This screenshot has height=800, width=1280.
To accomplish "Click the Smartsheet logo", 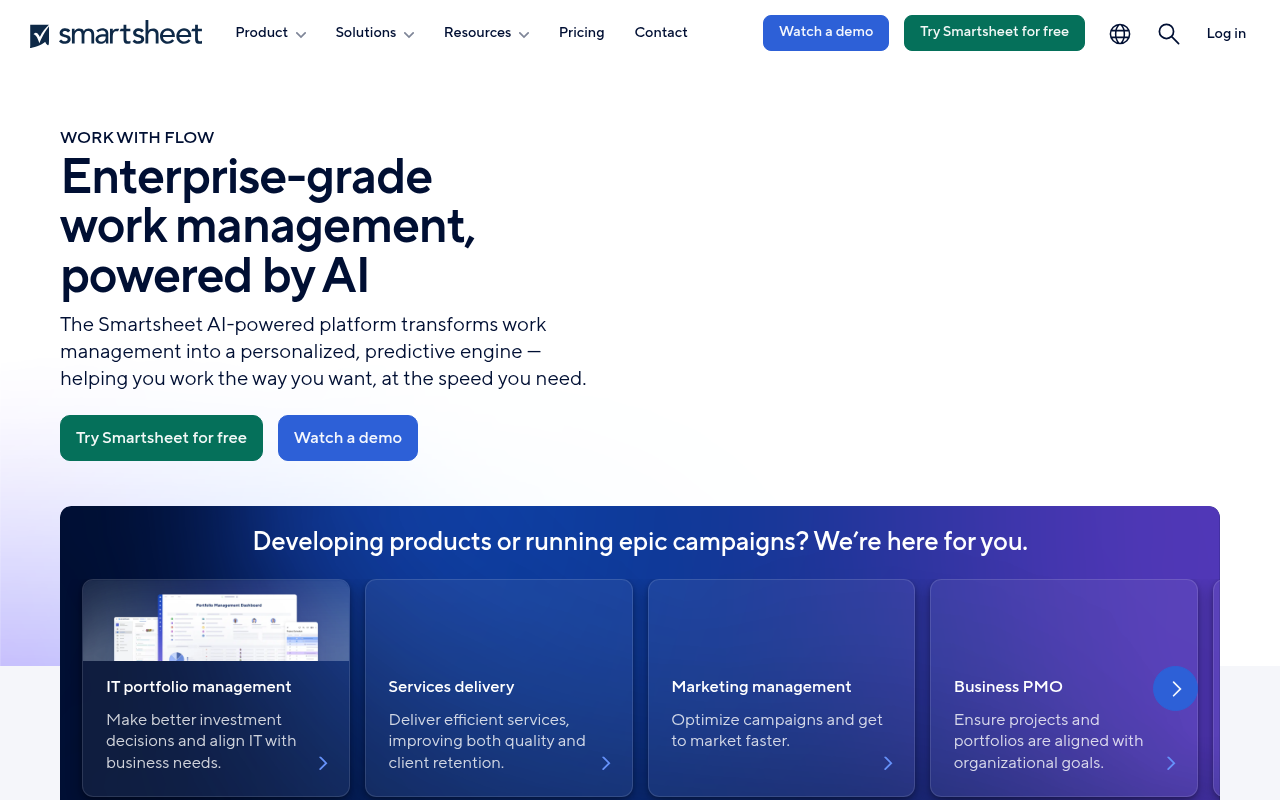I will (116, 34).
